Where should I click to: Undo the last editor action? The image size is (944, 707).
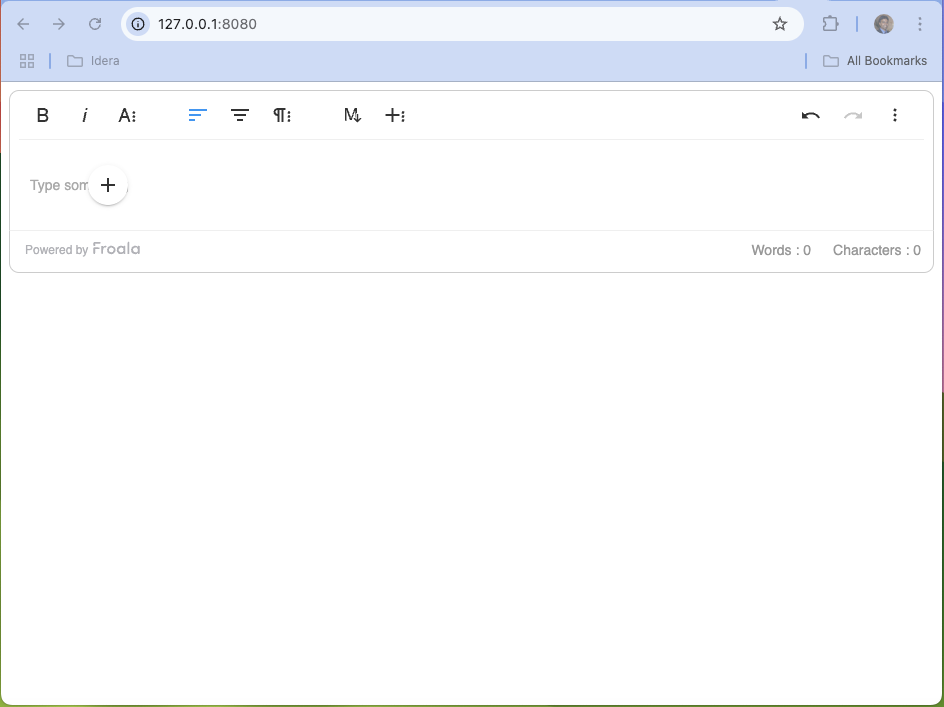(x=810, y=115)
